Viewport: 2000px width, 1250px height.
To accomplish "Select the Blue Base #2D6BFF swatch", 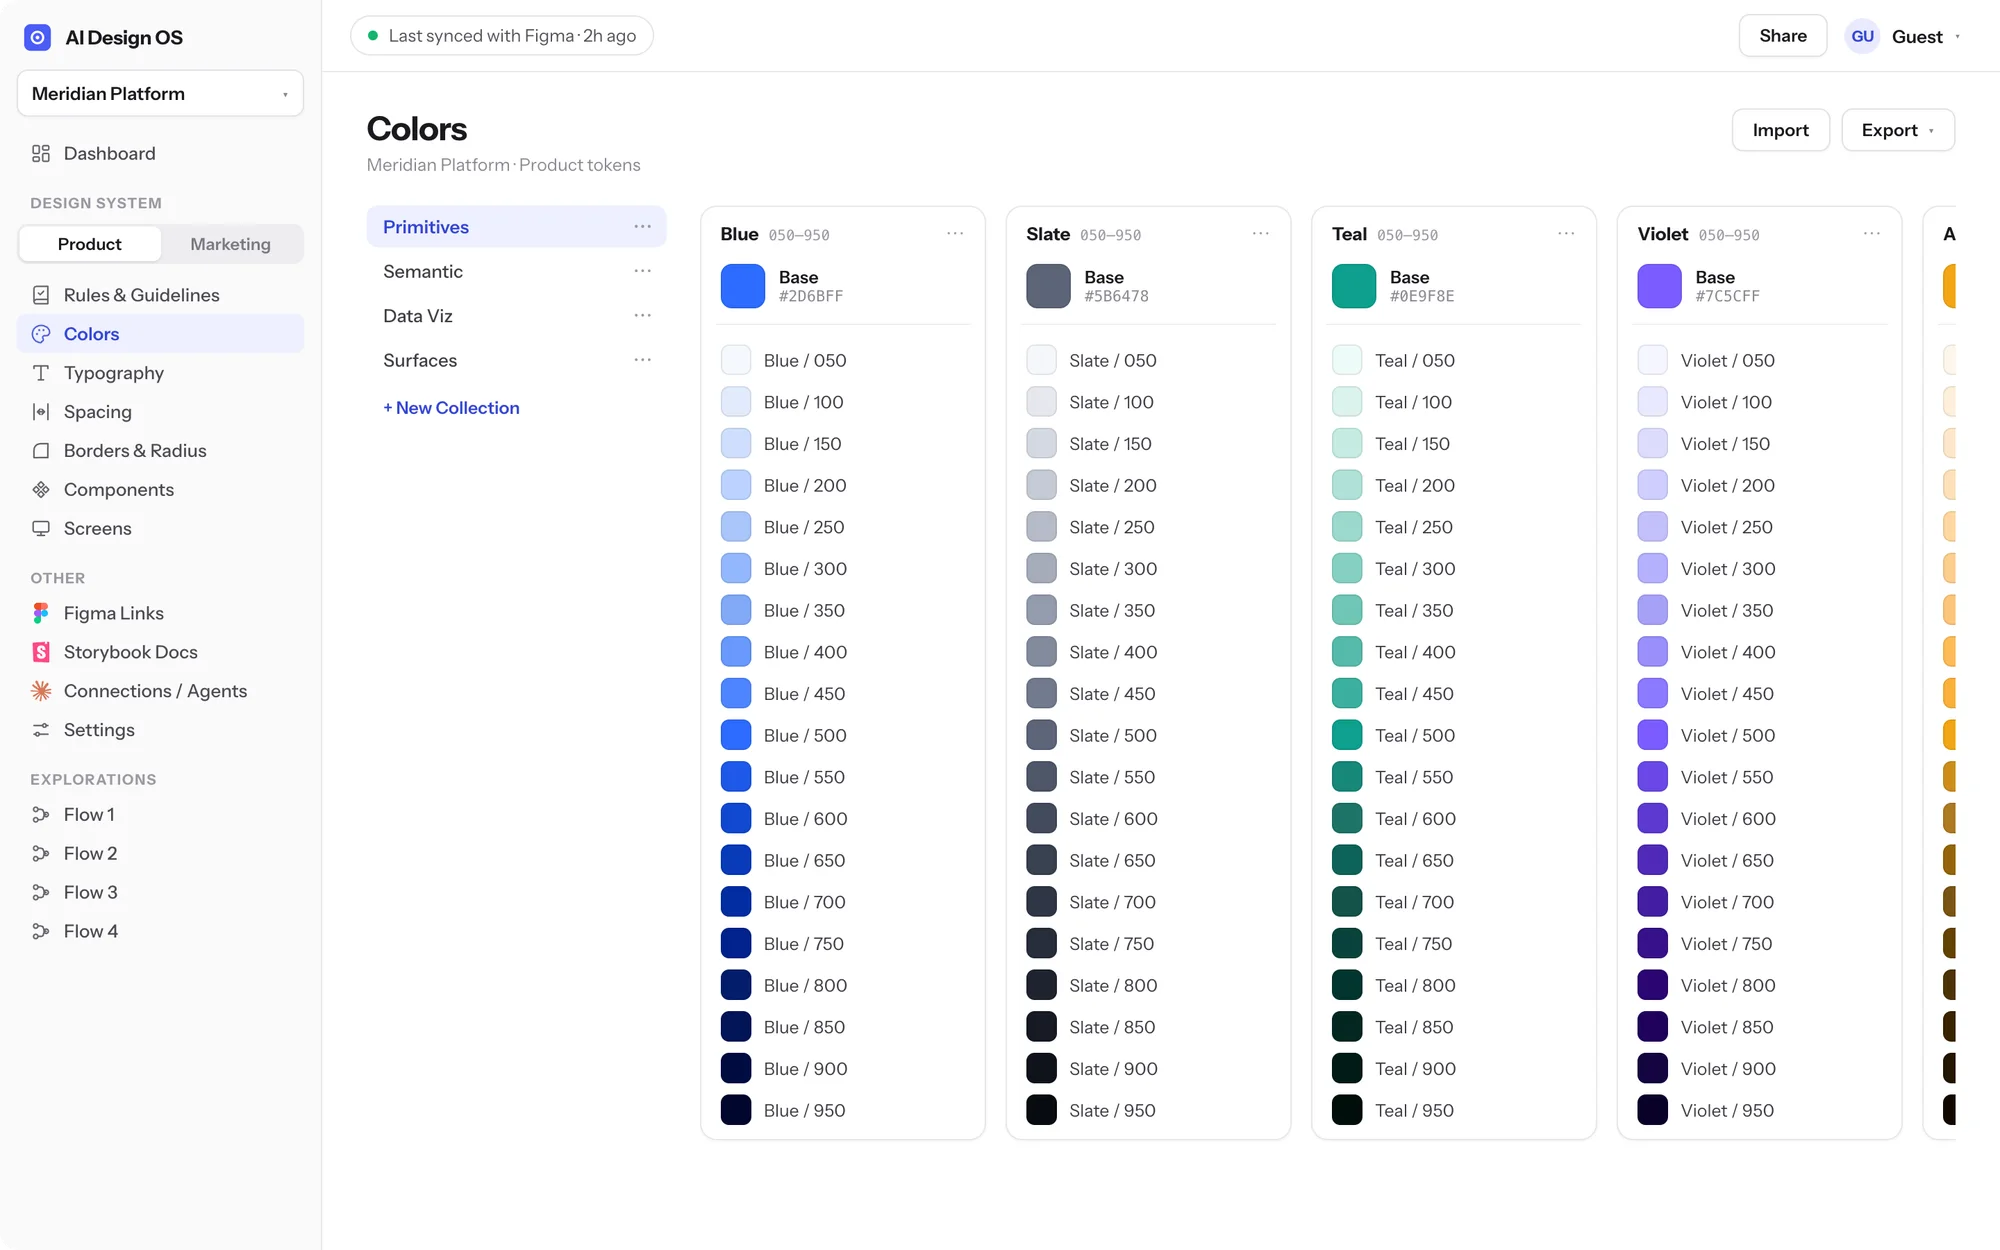I will click(x=743, y=286).
